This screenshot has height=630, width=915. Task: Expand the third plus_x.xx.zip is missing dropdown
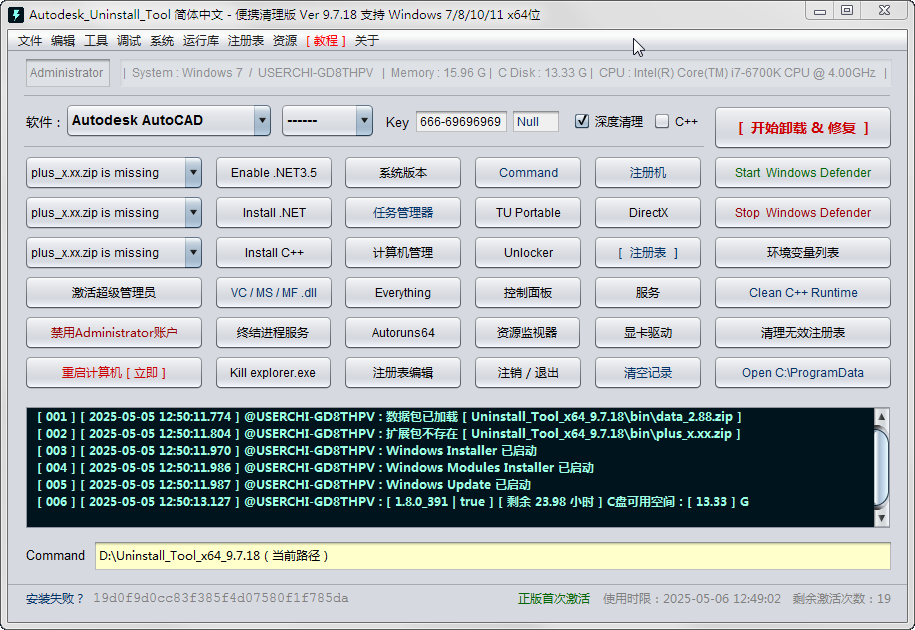click(x=193, y=253)
